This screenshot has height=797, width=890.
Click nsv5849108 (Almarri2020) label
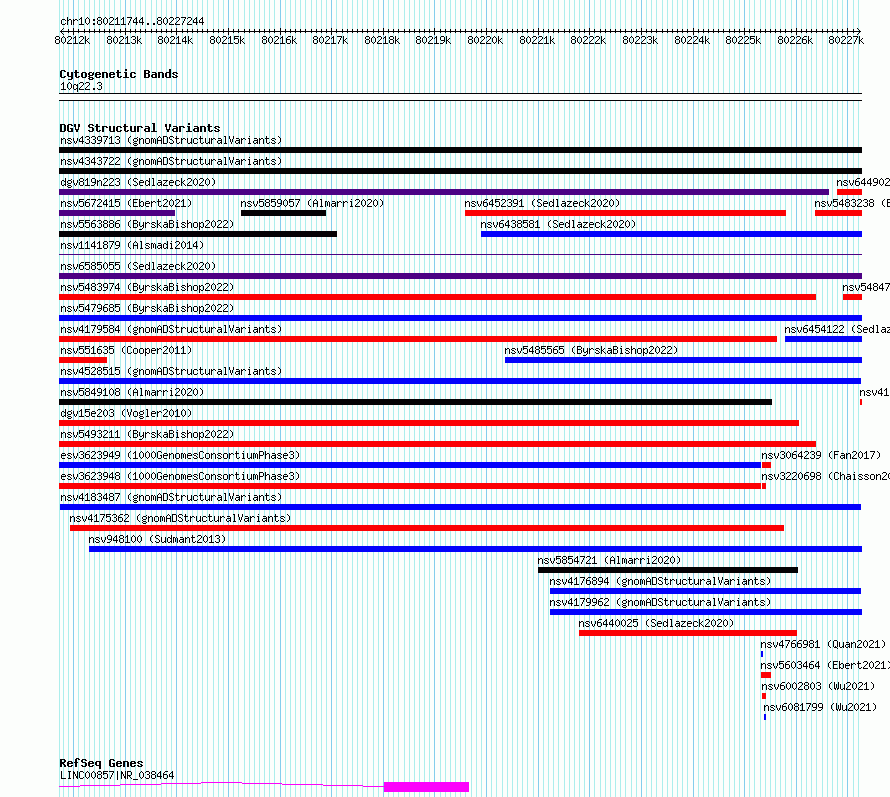click(132, 392)
